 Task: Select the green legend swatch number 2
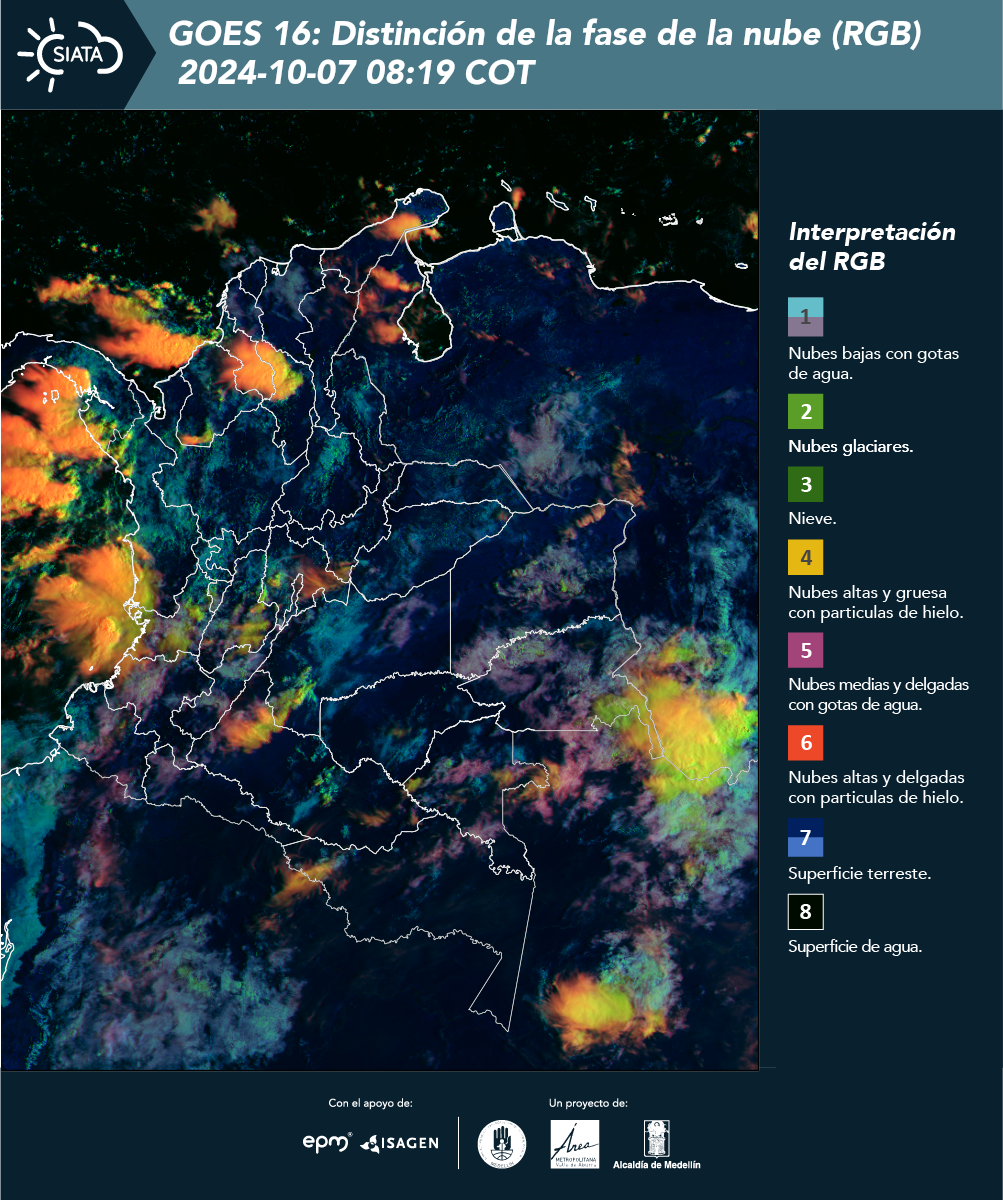click(805, 412)
